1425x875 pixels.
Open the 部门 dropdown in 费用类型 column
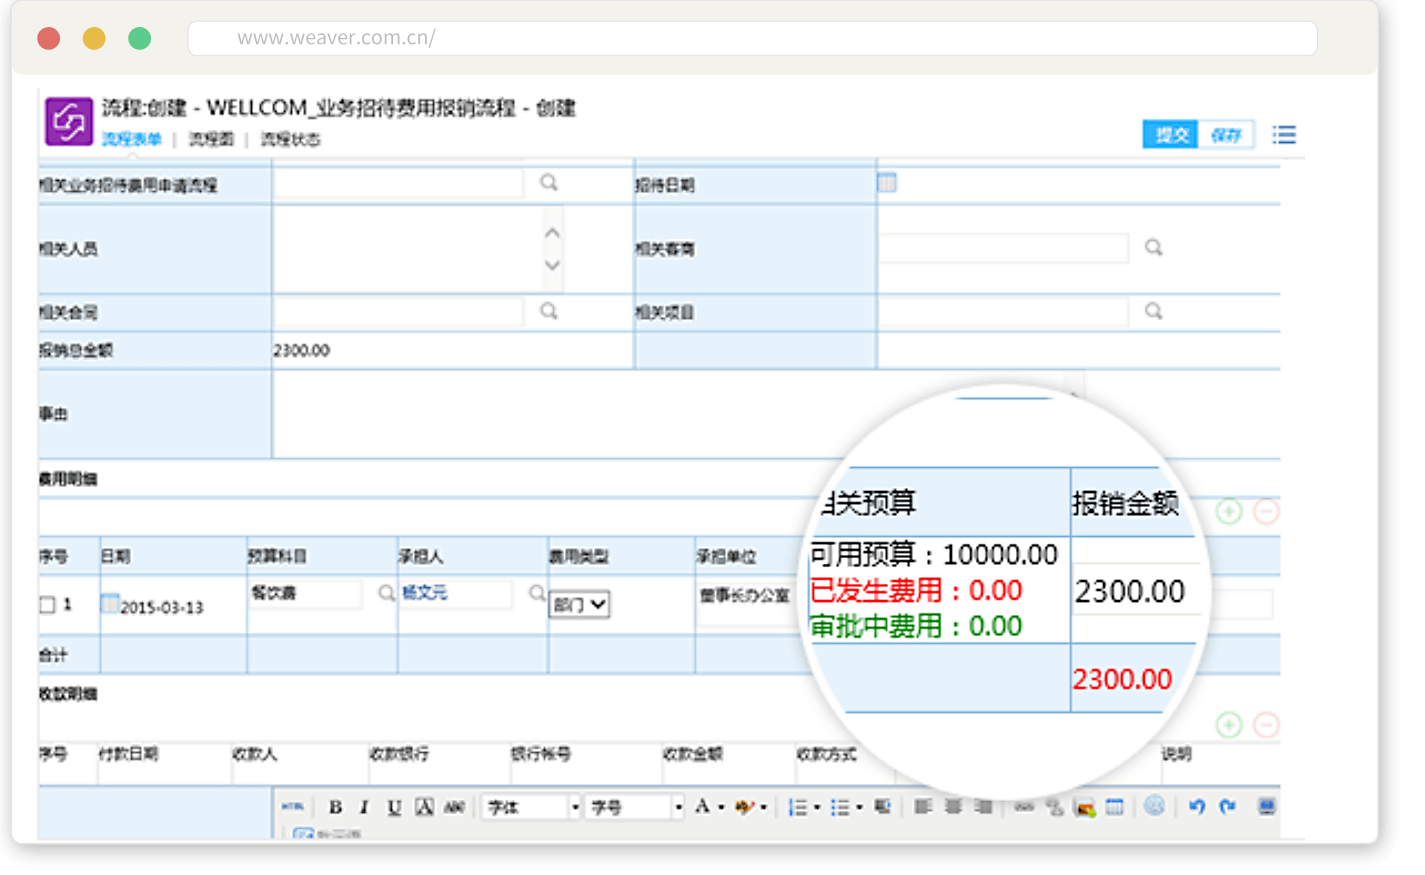coord(579,604)
